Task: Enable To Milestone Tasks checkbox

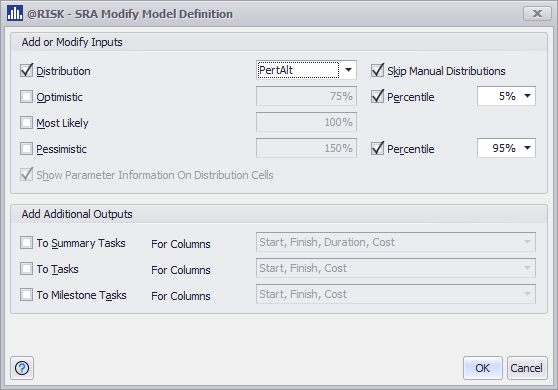Action: [x=26, y=295]
